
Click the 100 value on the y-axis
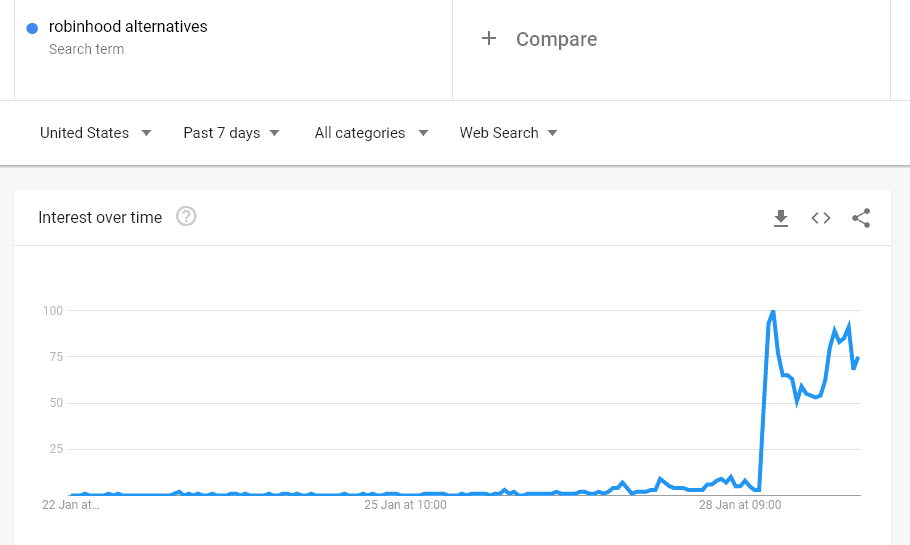(52, 311)
